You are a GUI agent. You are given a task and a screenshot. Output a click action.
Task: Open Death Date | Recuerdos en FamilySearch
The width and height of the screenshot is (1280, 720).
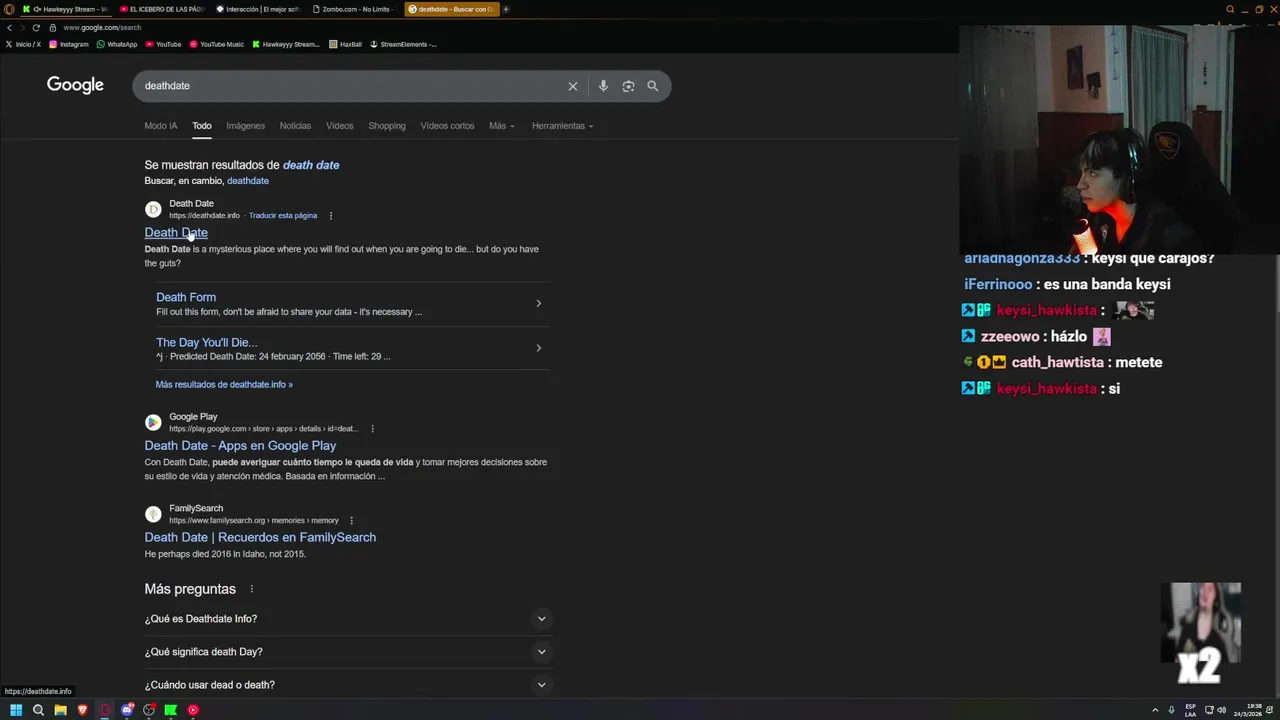pyautogui.click(x=260, y=537)
